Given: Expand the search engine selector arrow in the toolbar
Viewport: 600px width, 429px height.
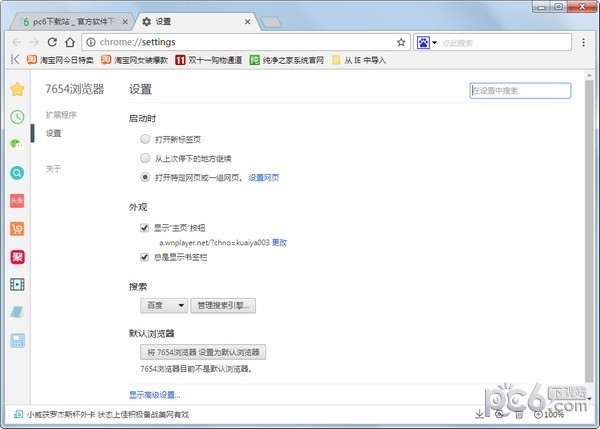Looking at the screenshot, I should coord(435,42).
